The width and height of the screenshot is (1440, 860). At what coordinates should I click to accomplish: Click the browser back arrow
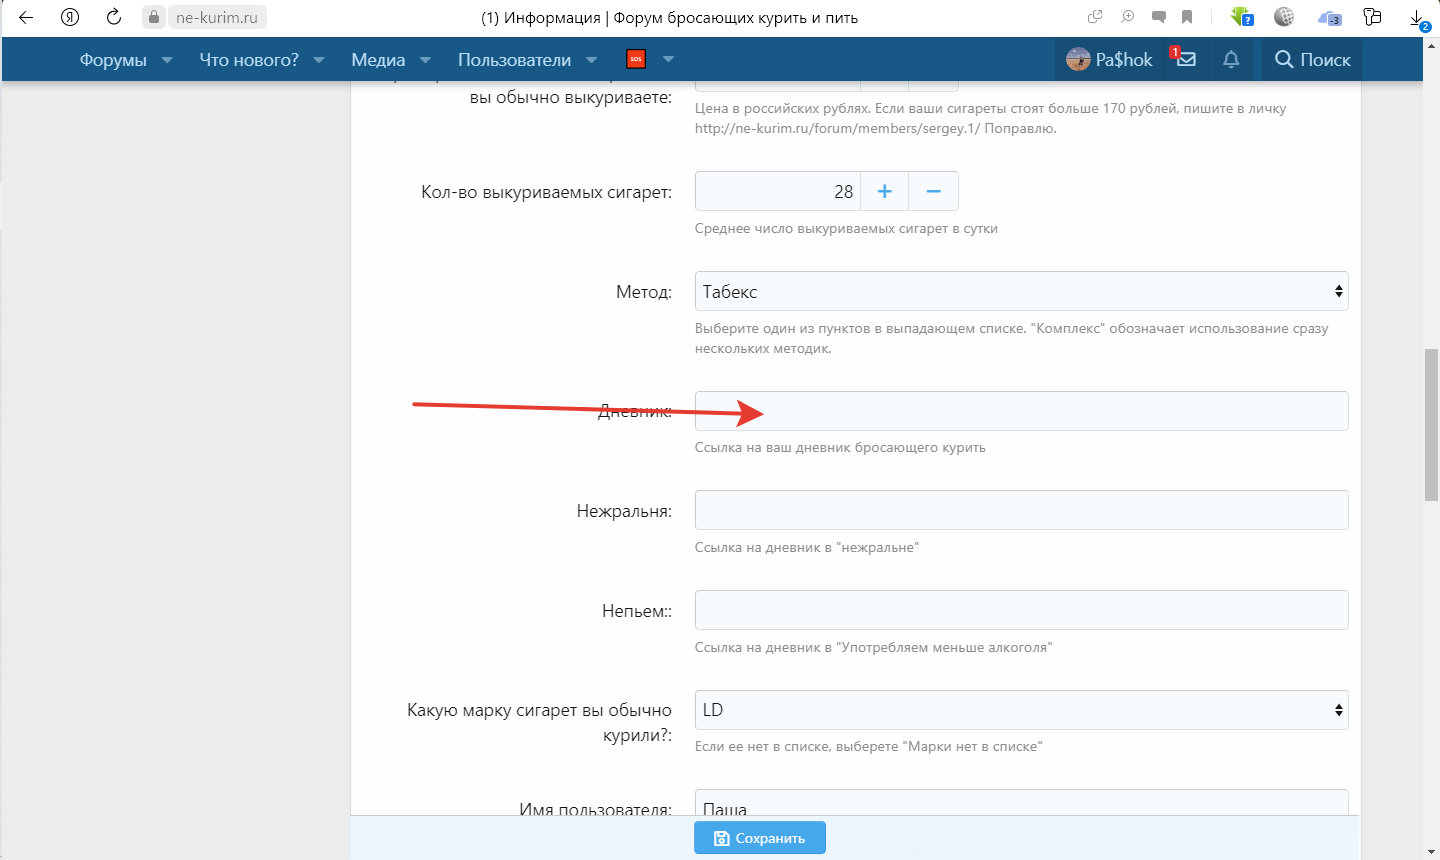click(x=26, y=17)
